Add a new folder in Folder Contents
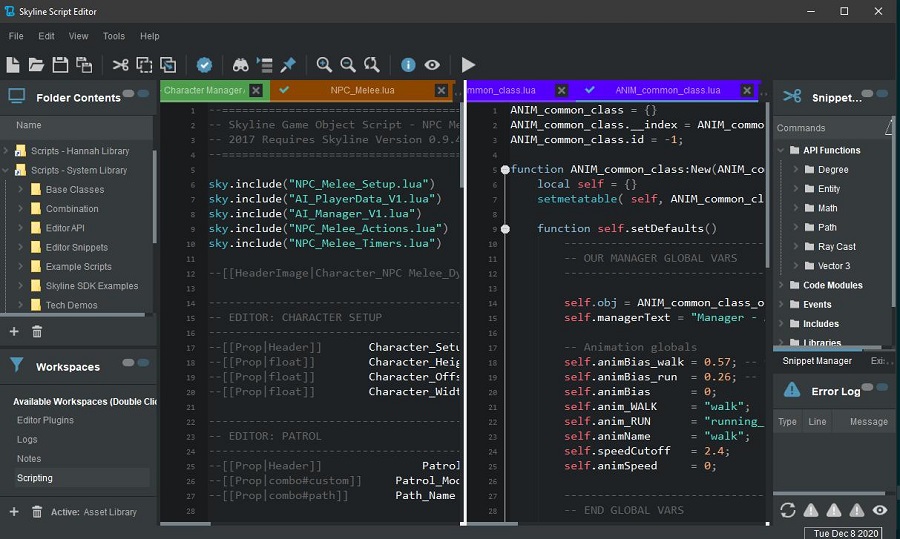This screenshot has height=539, width=900. click(x=14, y=331)
